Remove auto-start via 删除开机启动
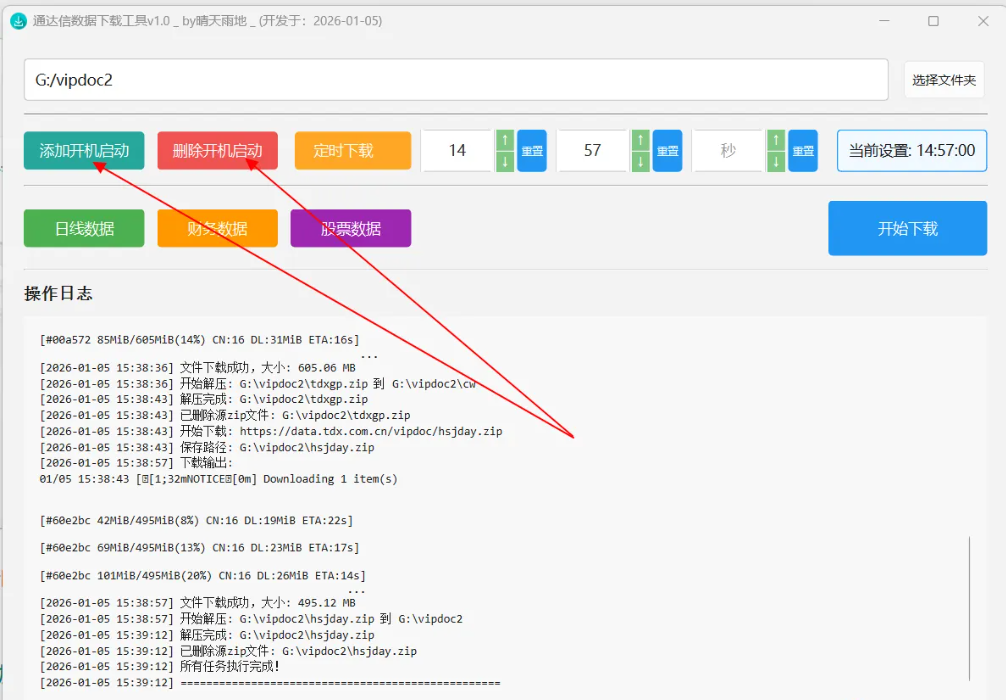 [217, 150]
